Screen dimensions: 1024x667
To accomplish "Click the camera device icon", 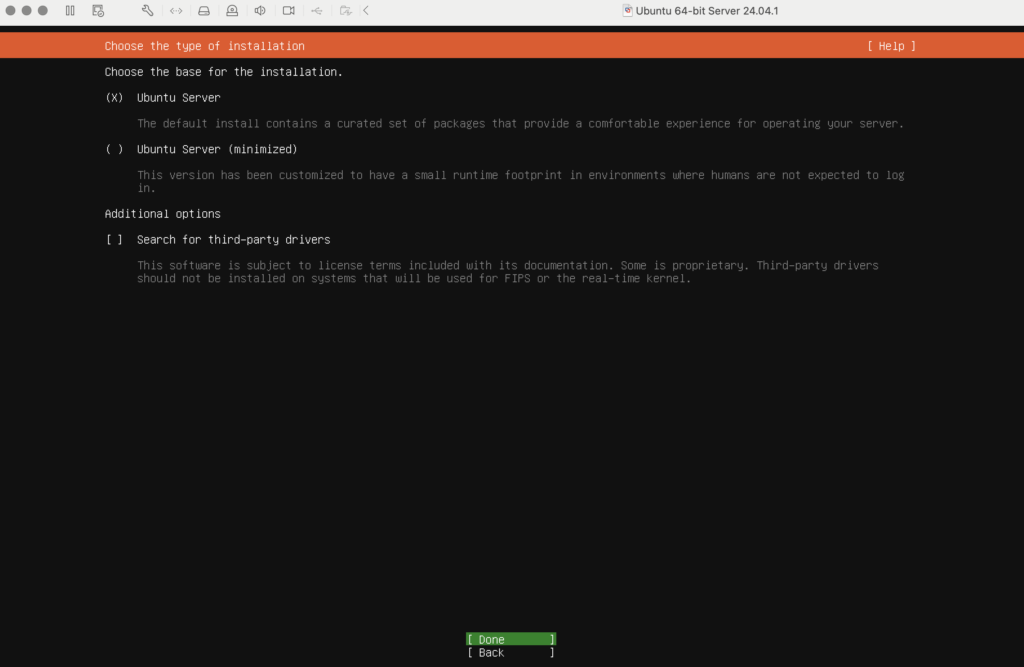I will click(288, 11).
